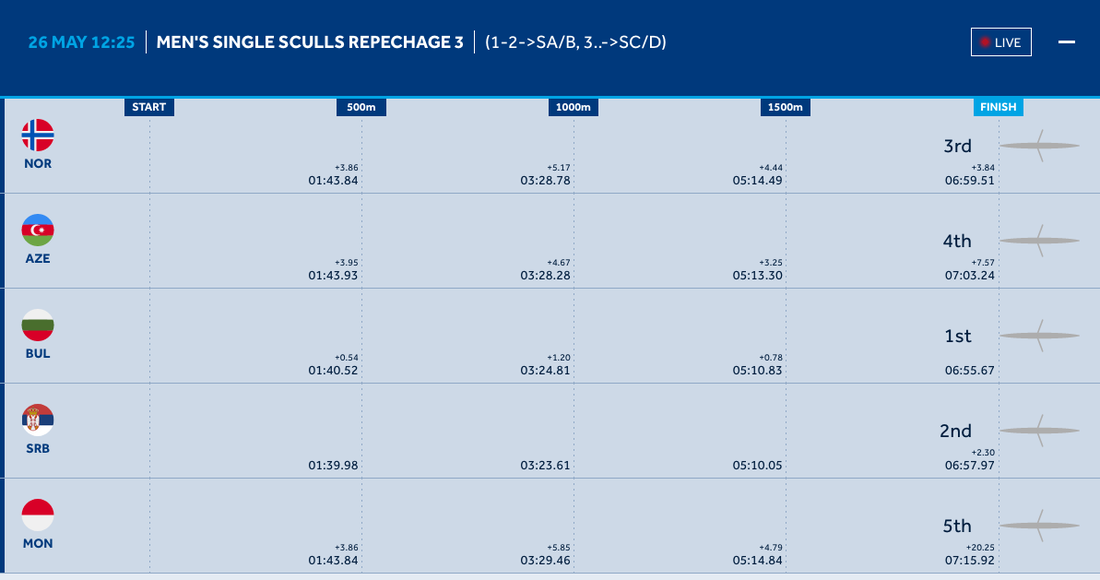Select the FINISH marker label
This screenshot has width=1100, height=580.
[x=998, y=107]
